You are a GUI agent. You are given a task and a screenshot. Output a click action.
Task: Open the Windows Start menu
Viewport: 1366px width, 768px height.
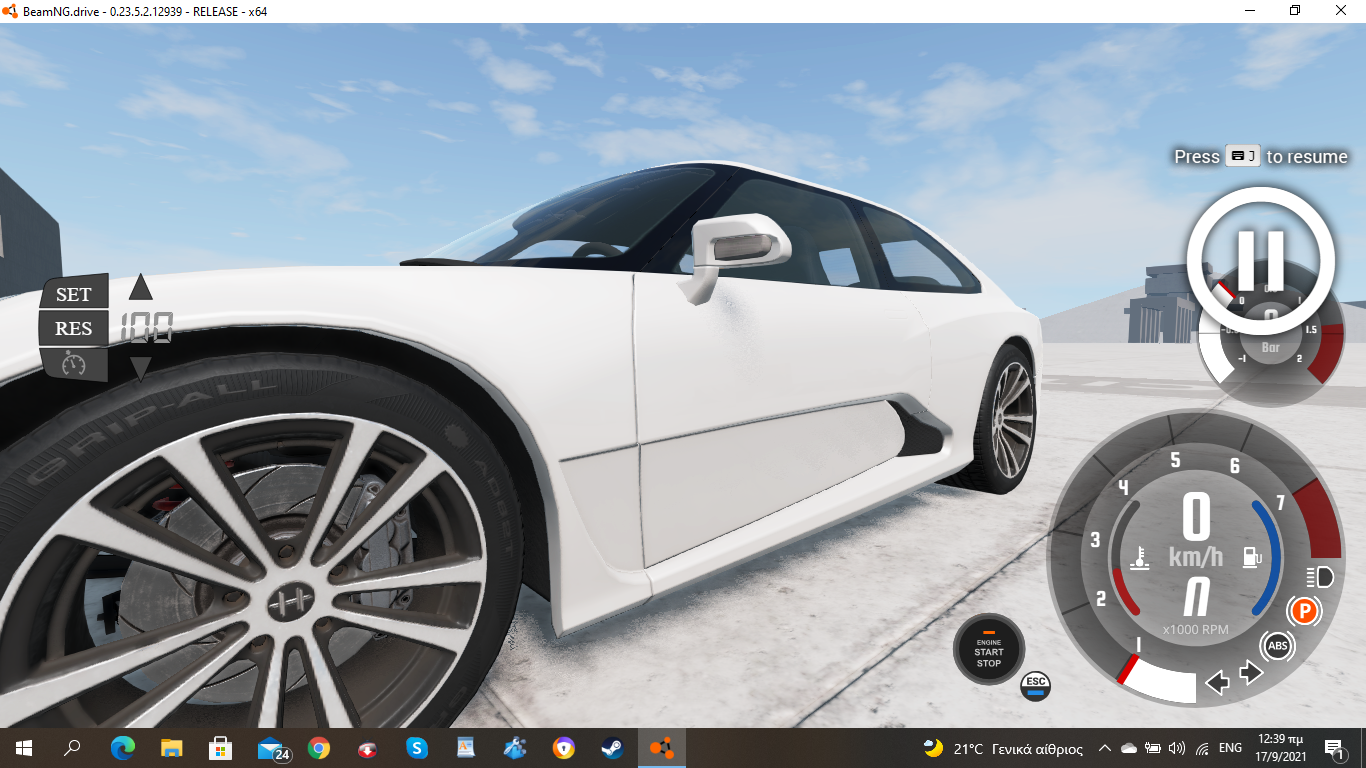(x=24, y=747)
